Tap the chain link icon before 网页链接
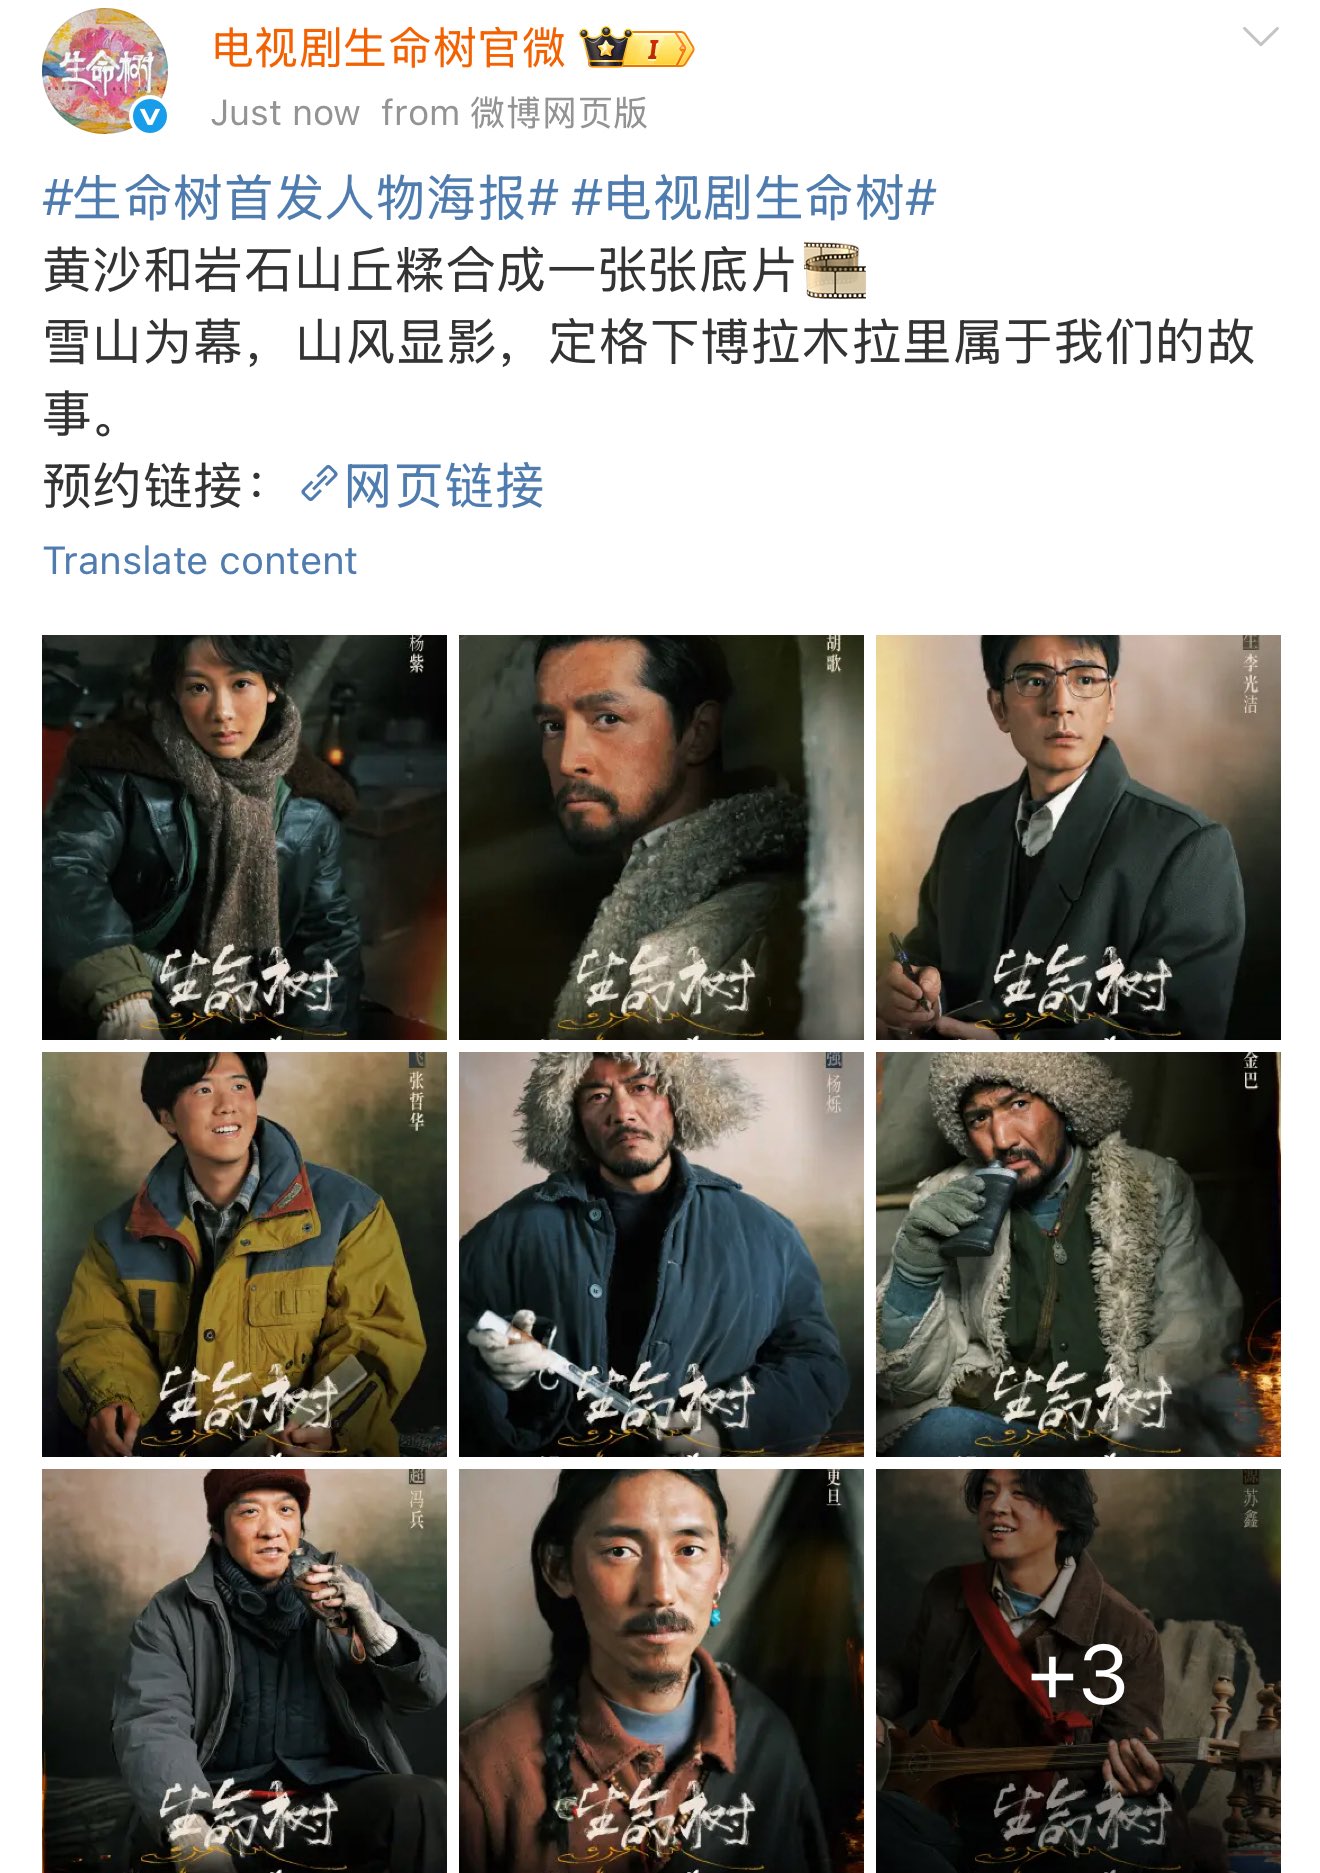The width and height of the screenshot is (1320, 1873). pos(318,485)
